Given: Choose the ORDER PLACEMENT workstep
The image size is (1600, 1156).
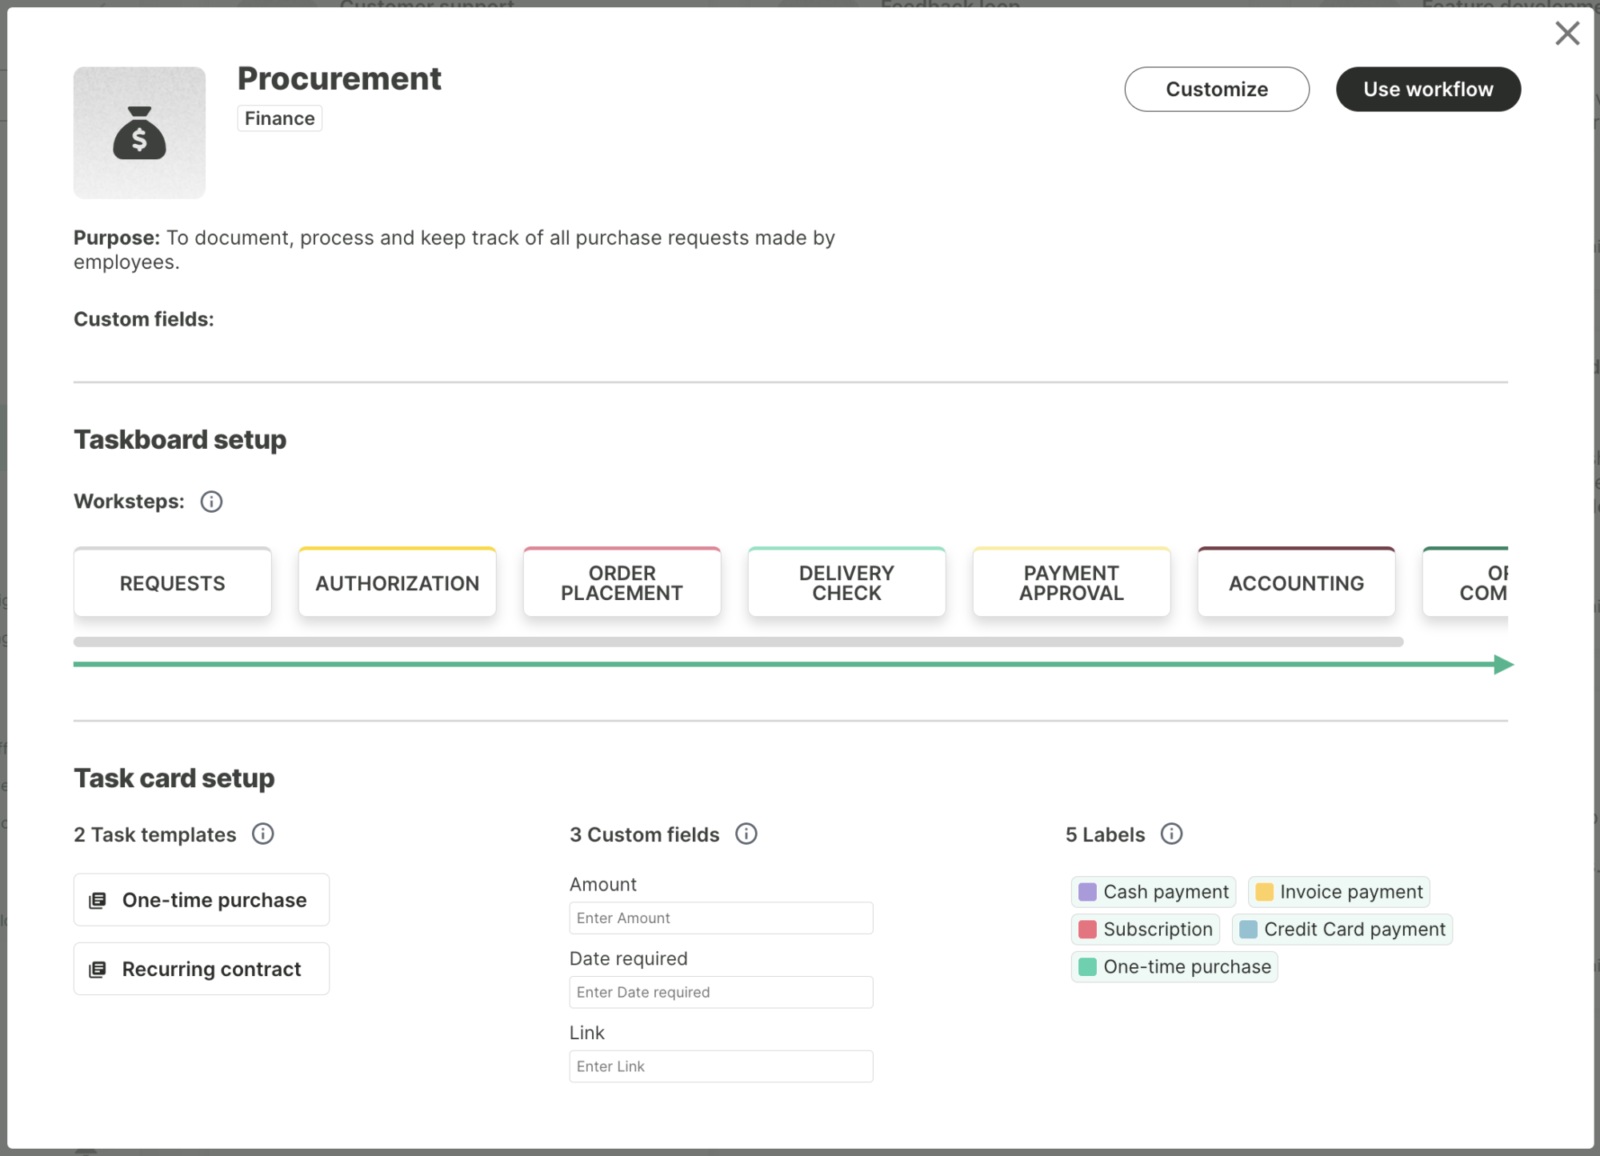Looking at the screenshot, I should coord(621,583).
